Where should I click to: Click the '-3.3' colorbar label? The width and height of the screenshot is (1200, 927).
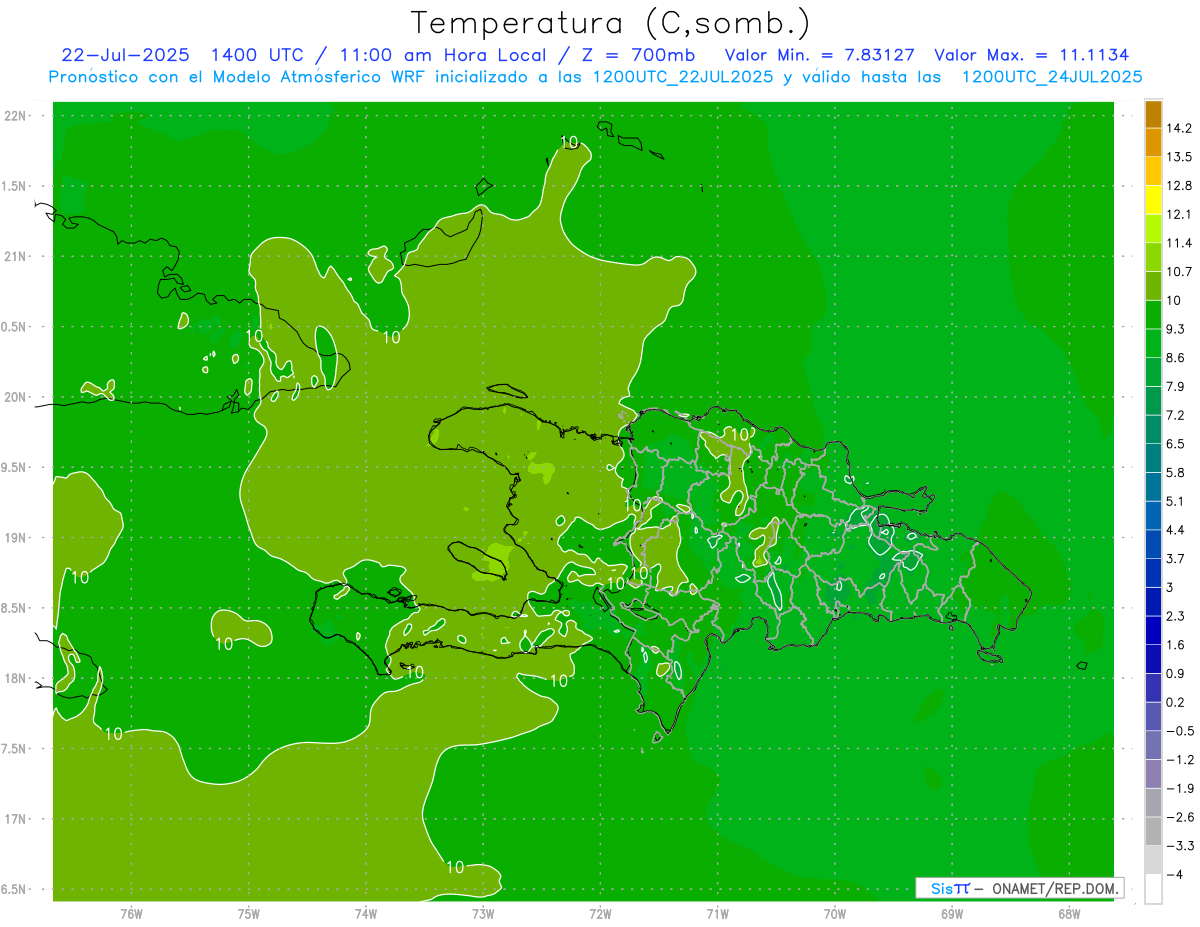pos(1179,846)
